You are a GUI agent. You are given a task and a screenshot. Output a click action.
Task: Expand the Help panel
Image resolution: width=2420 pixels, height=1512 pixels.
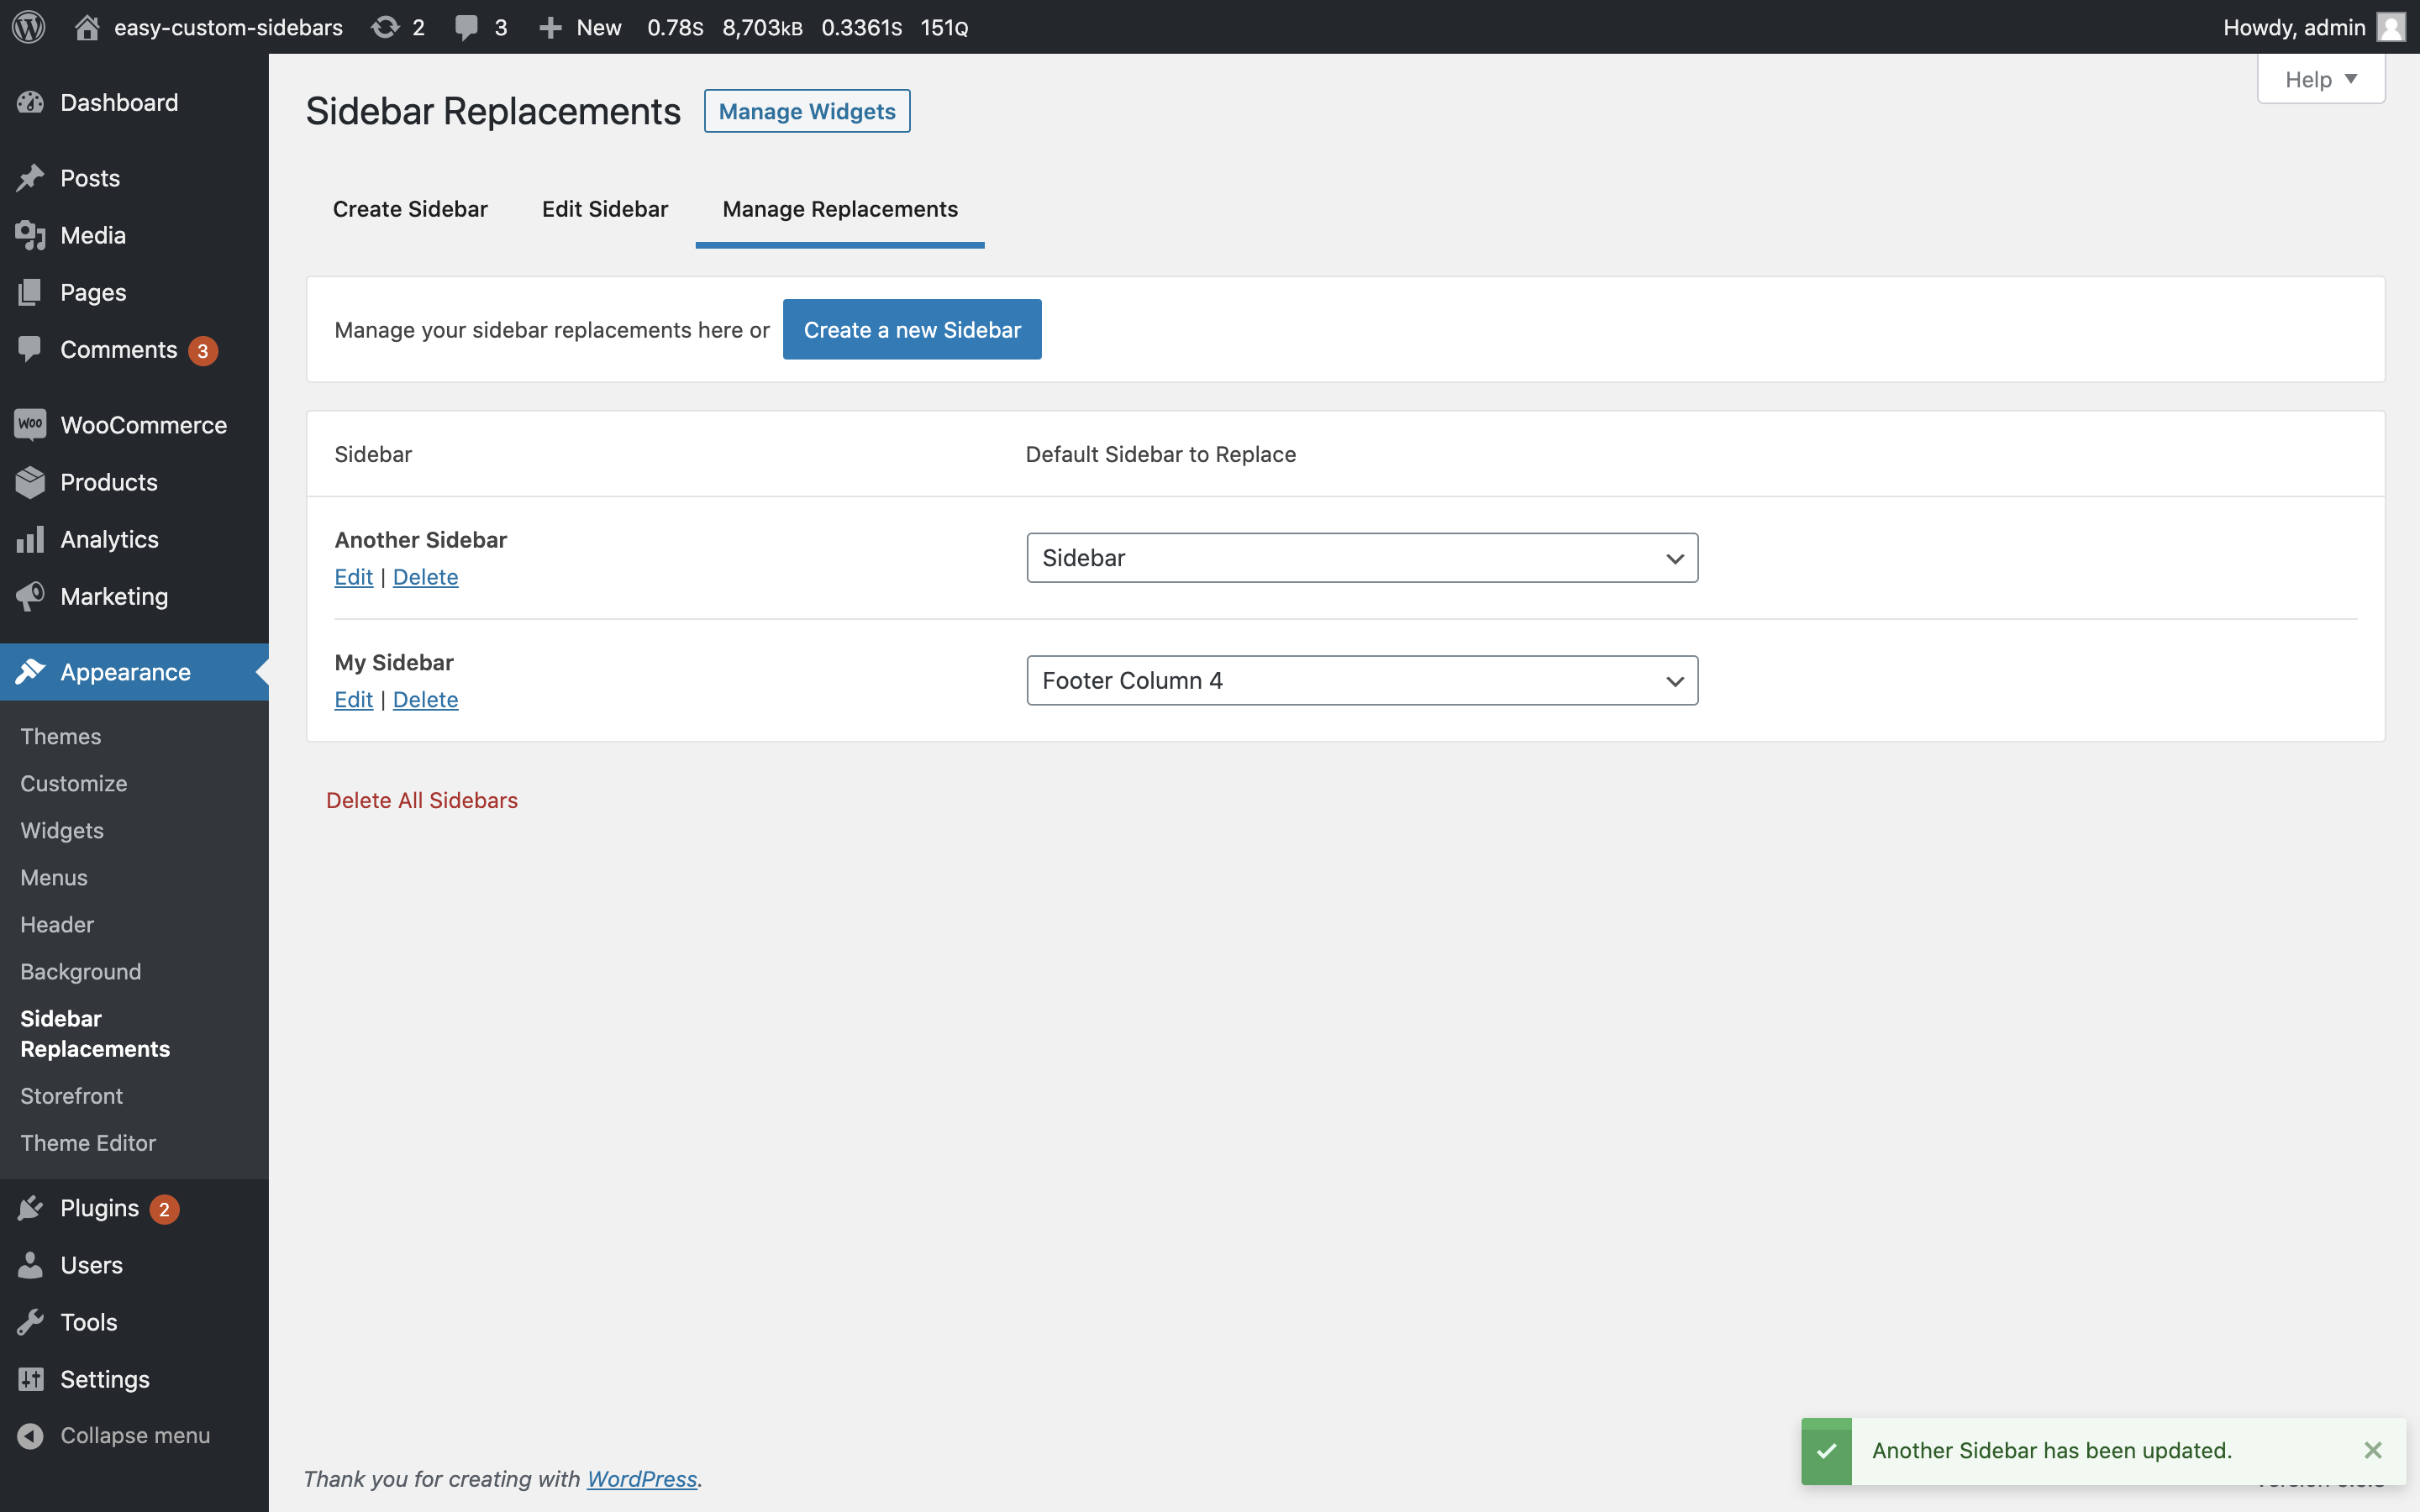click(2321, 79)
